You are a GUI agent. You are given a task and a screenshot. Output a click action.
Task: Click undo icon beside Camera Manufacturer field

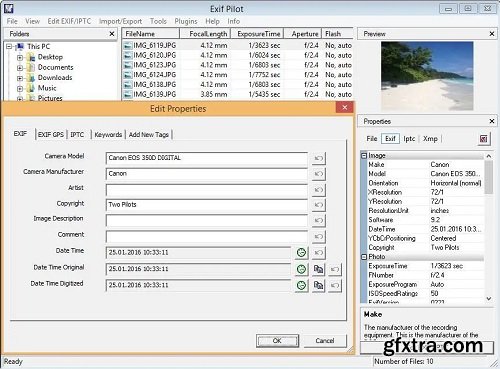point(319,174)
